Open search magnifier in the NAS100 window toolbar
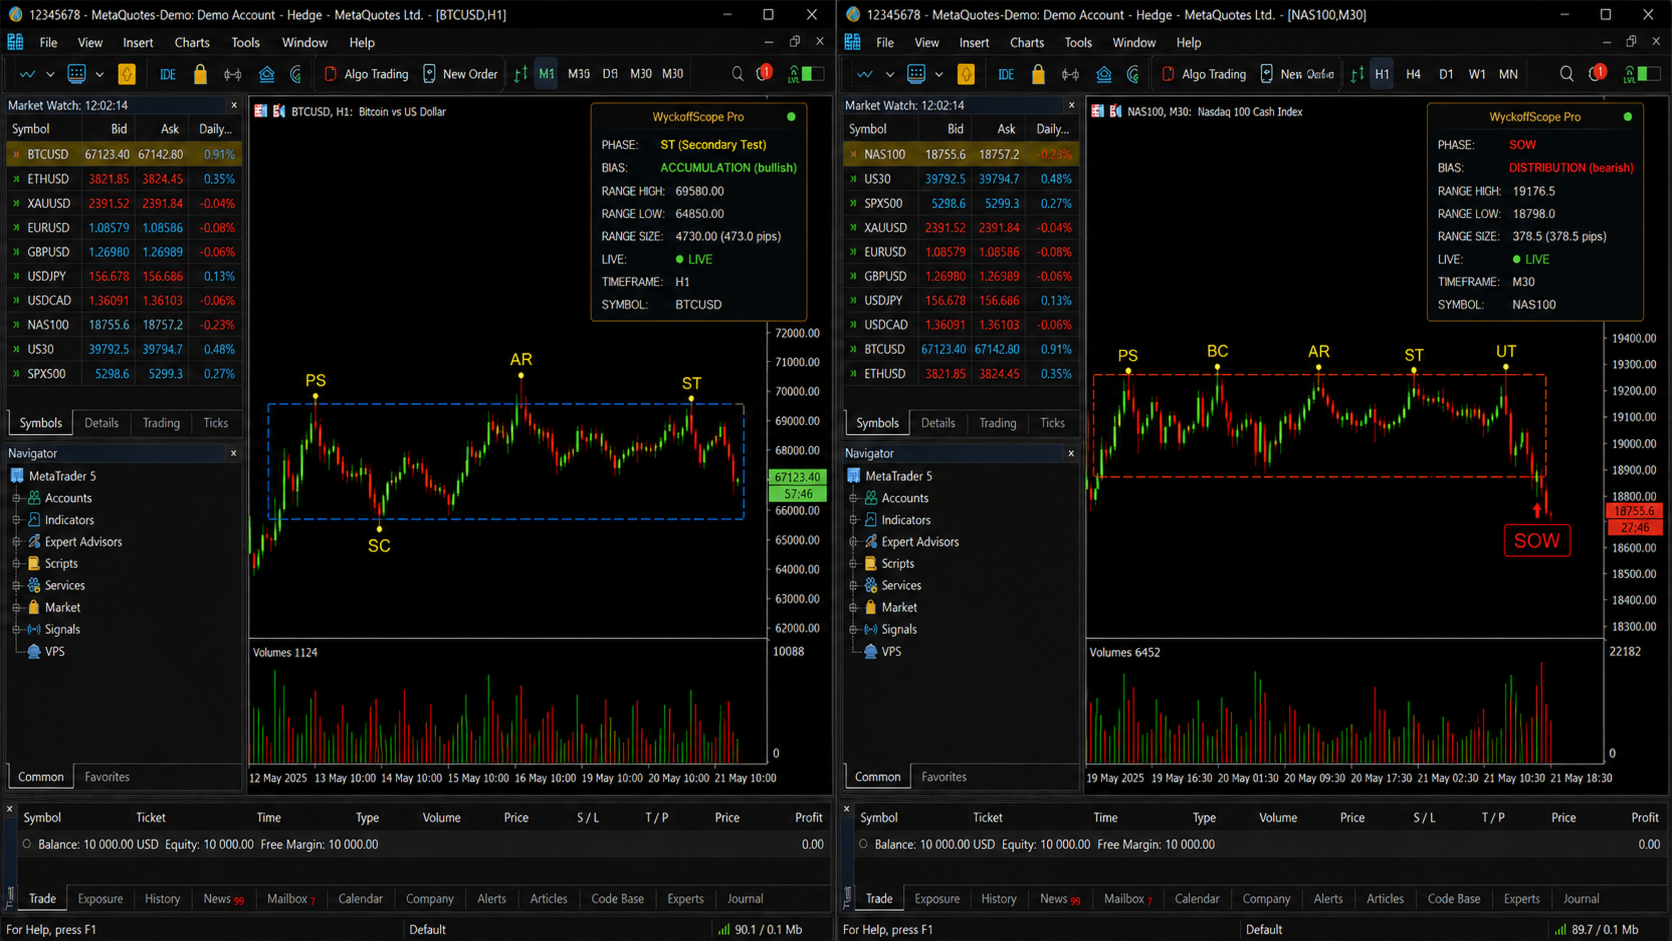This screenshot has height=941, width=1672. 1566,74
